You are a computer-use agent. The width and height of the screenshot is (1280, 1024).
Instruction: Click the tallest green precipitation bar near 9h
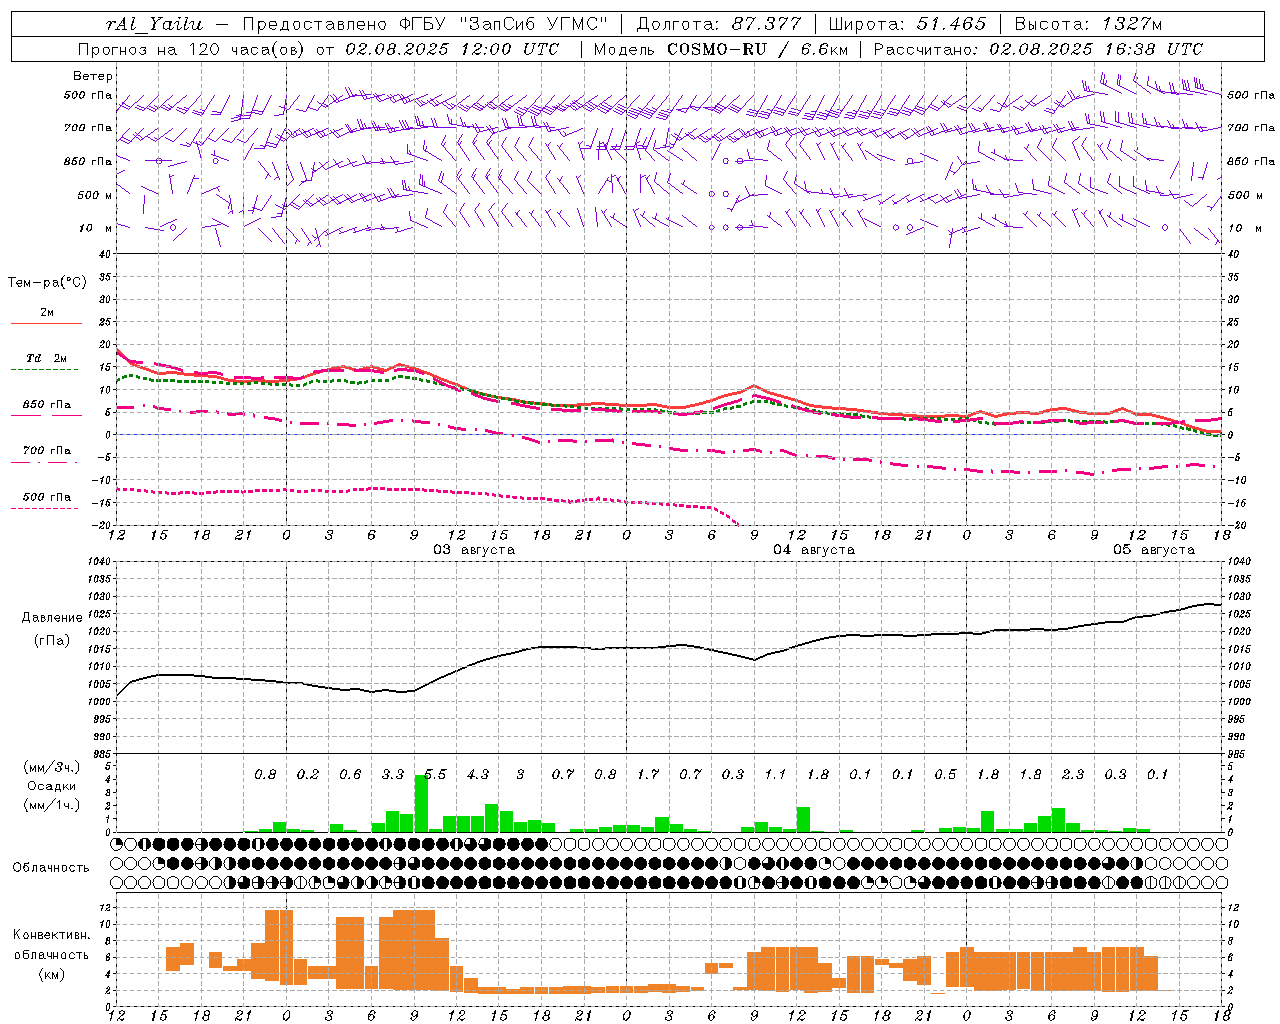[421, 804]
